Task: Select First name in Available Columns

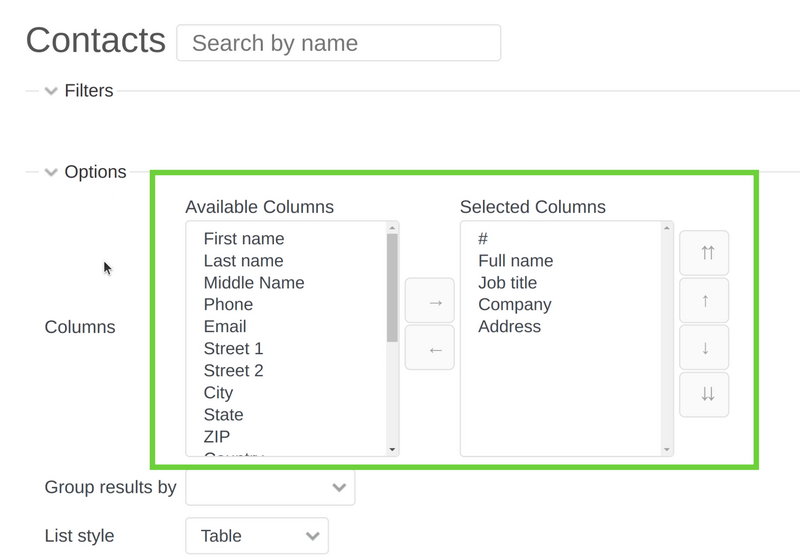Action: pyautogui.click(x=243, y=238)
